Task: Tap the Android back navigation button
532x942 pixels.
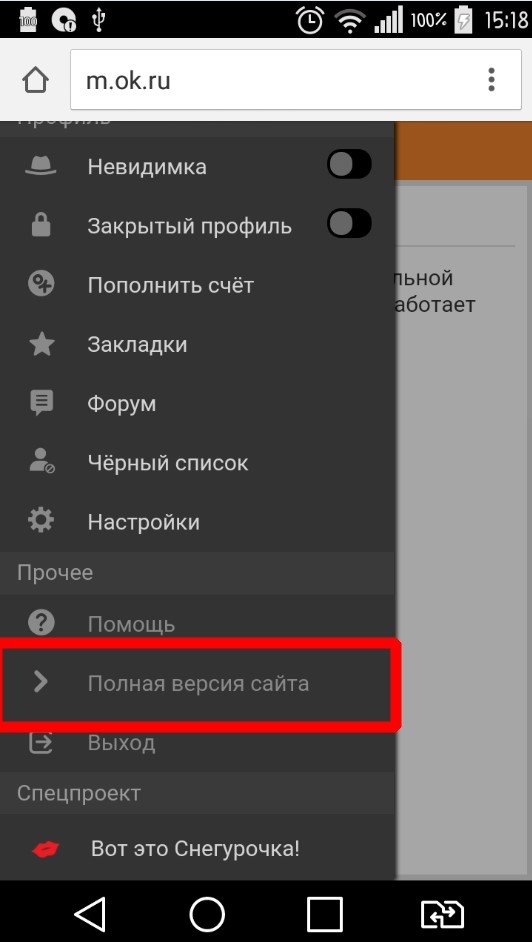Action: pyautogui.click(x=90, y=914)
